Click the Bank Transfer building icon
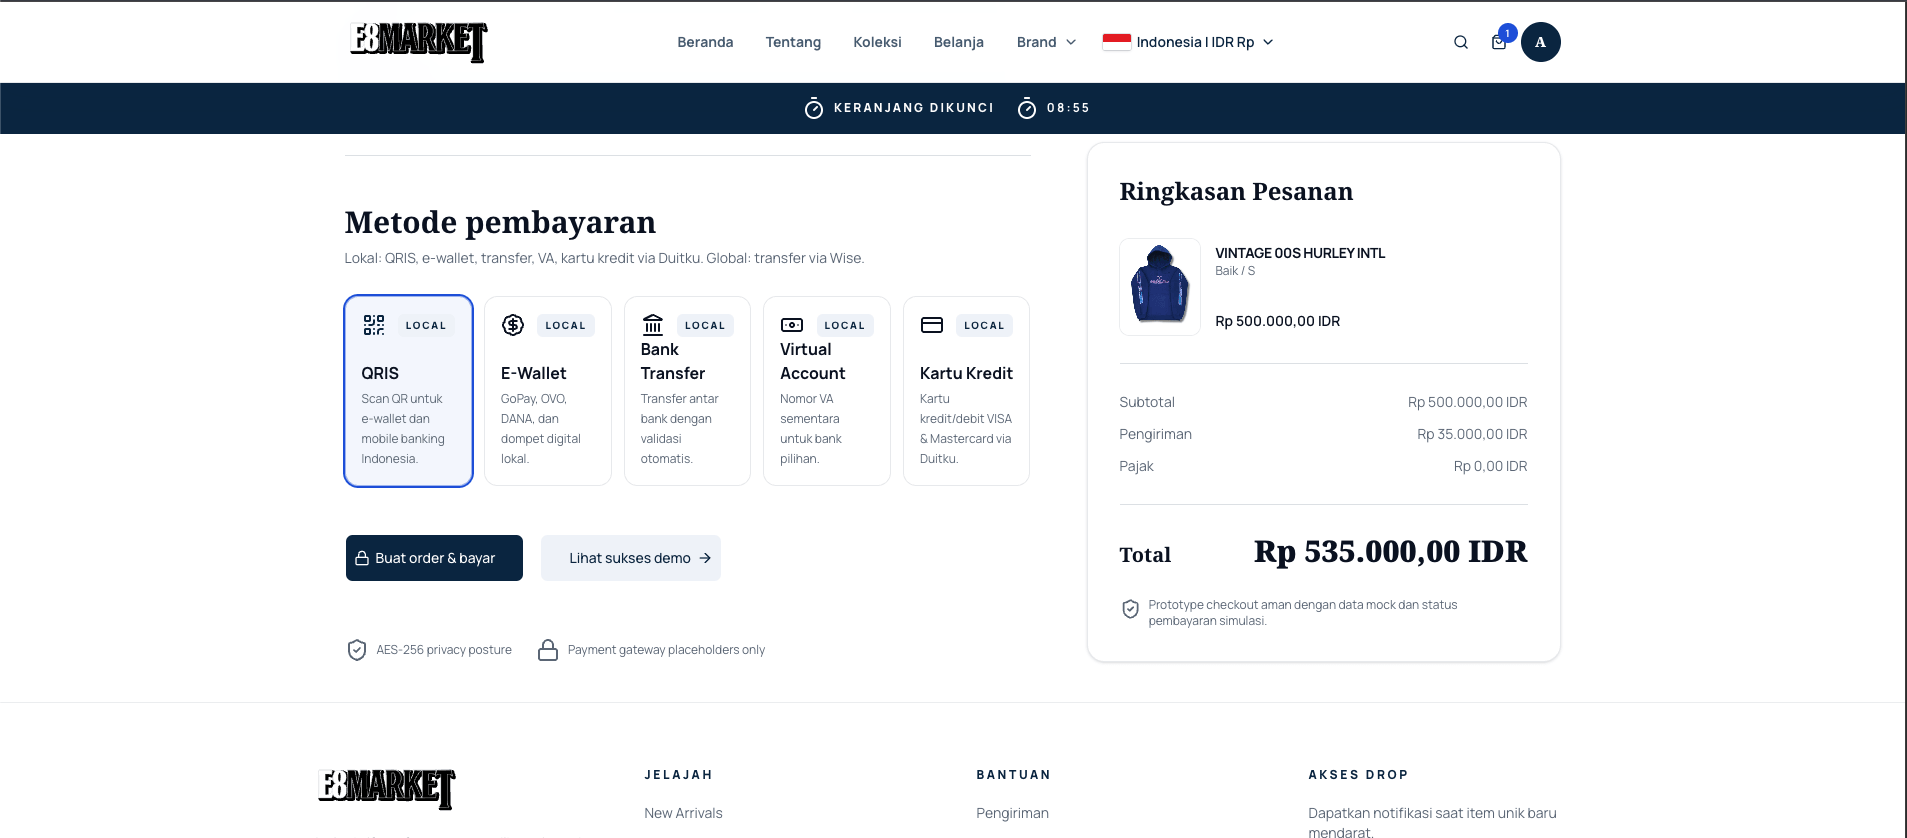The height and width of the screenshot is (838, 1907). [653, 325]
